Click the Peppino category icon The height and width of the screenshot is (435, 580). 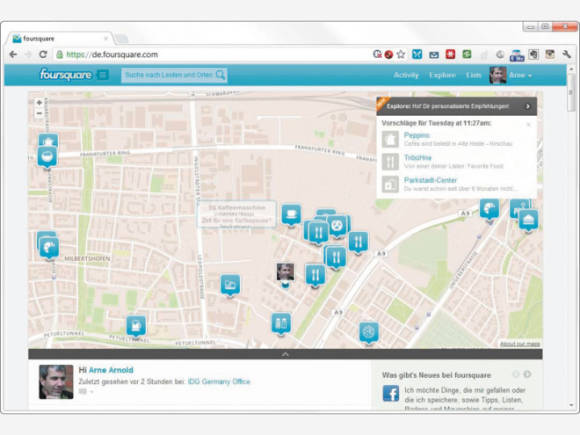pos(390,139)
